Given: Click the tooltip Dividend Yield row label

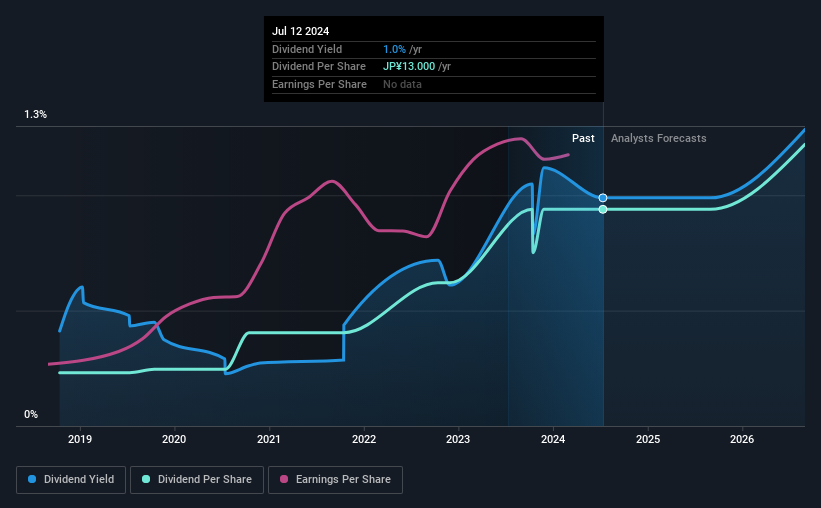Looking at the screenshot, I should point(307,49).
